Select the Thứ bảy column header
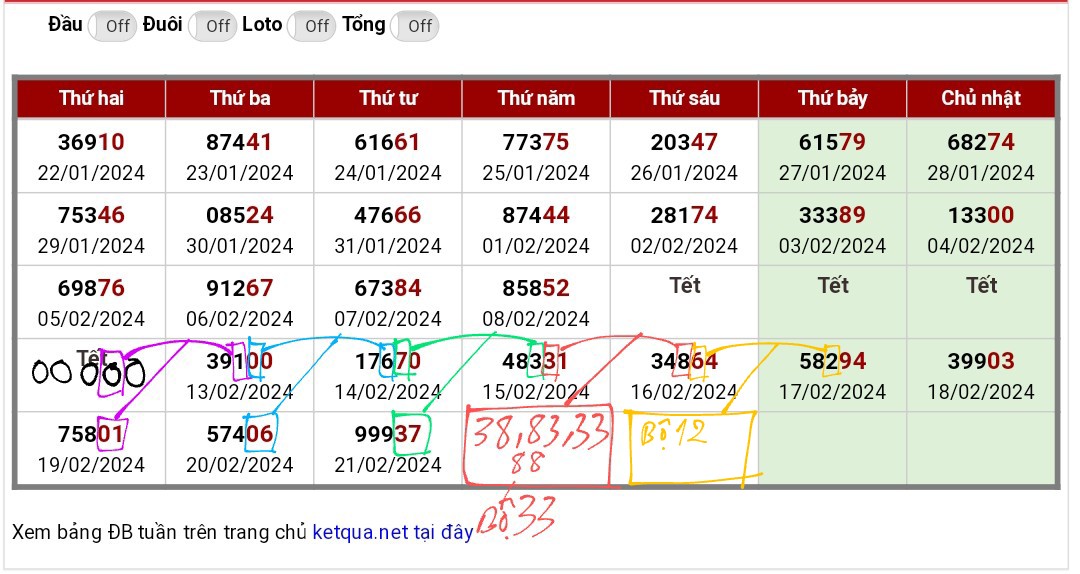The image size is (1080, 574). point(832,98)
